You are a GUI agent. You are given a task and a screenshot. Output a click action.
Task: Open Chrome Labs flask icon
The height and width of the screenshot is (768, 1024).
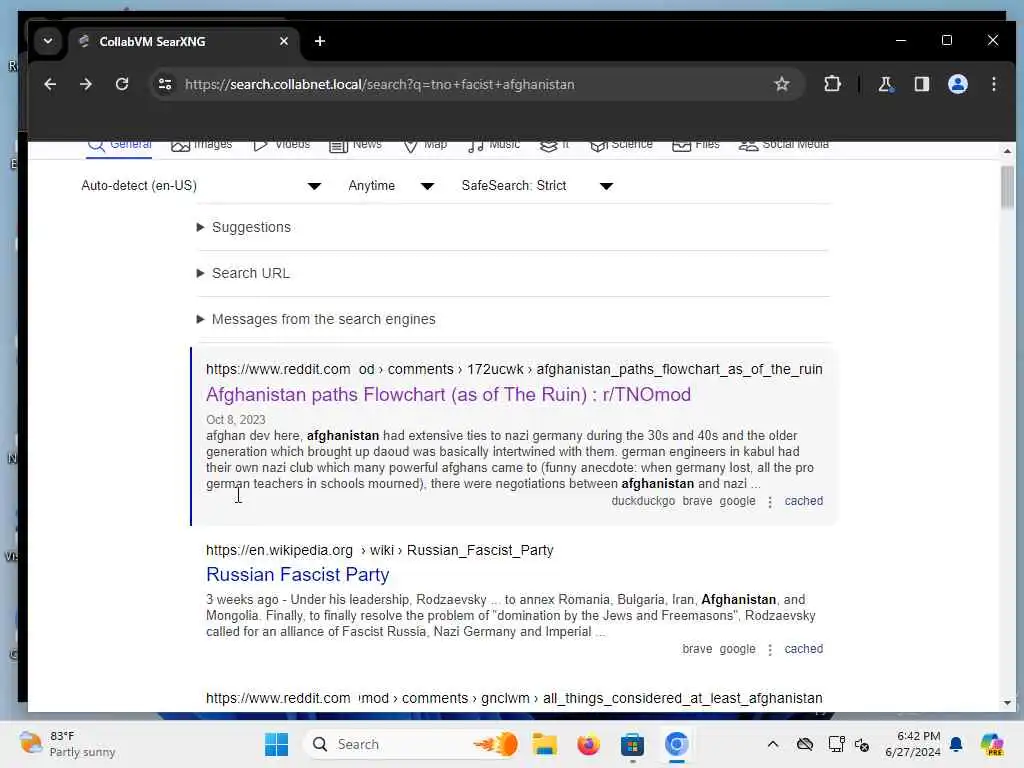pyautogui.click(x=885, y=84)
